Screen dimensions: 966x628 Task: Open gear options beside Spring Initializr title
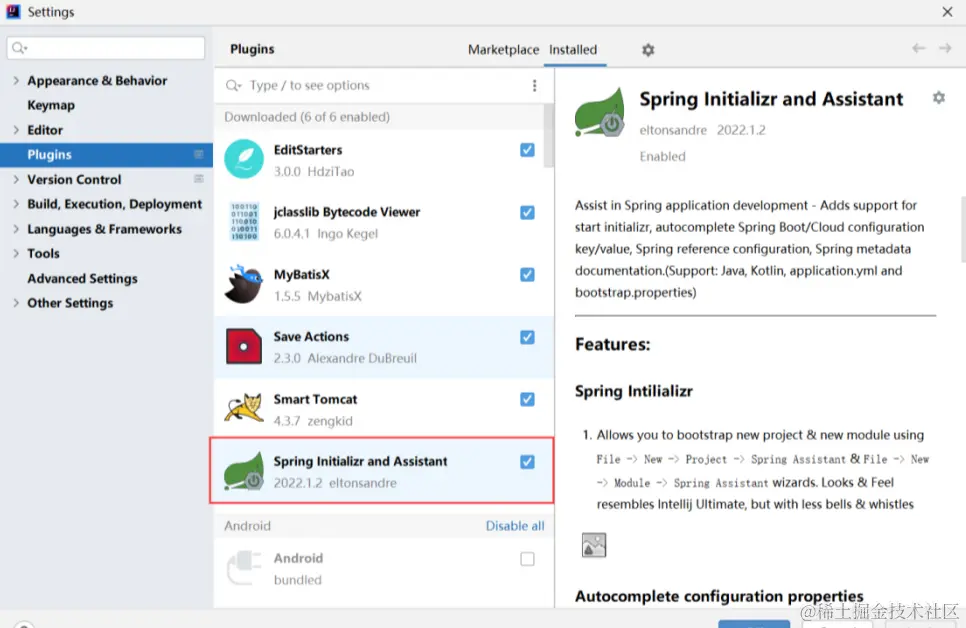938,98
